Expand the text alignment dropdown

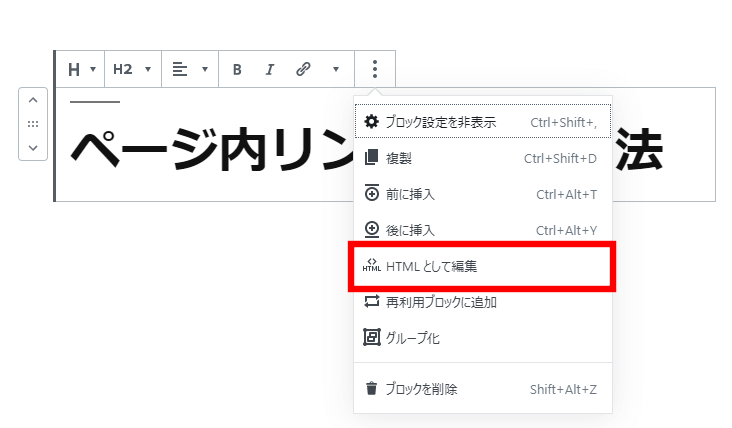(x=189, y=69)
